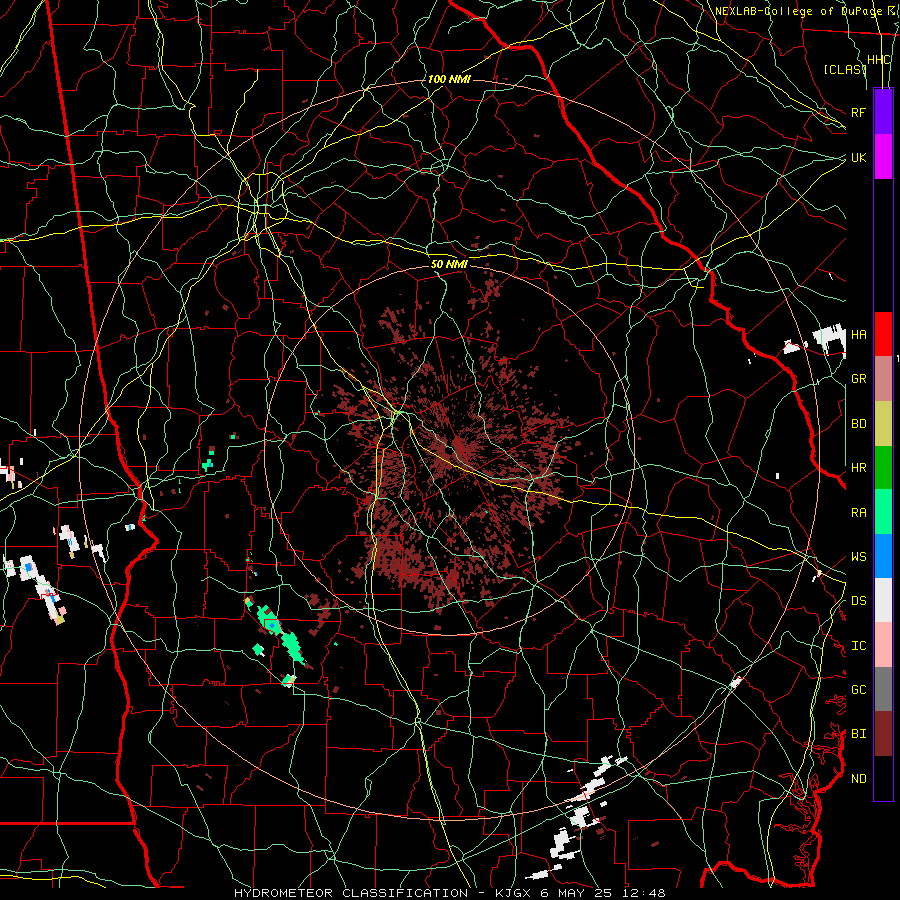Click the "HYDROMETEOR CLASSIFICATION" caption text
This screenshot has height=900, width=900.
(351, 893)
